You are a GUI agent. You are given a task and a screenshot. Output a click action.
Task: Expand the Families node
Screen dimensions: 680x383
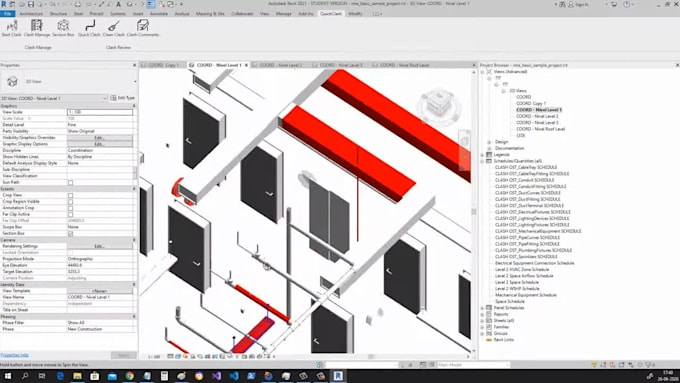[482, 327]
